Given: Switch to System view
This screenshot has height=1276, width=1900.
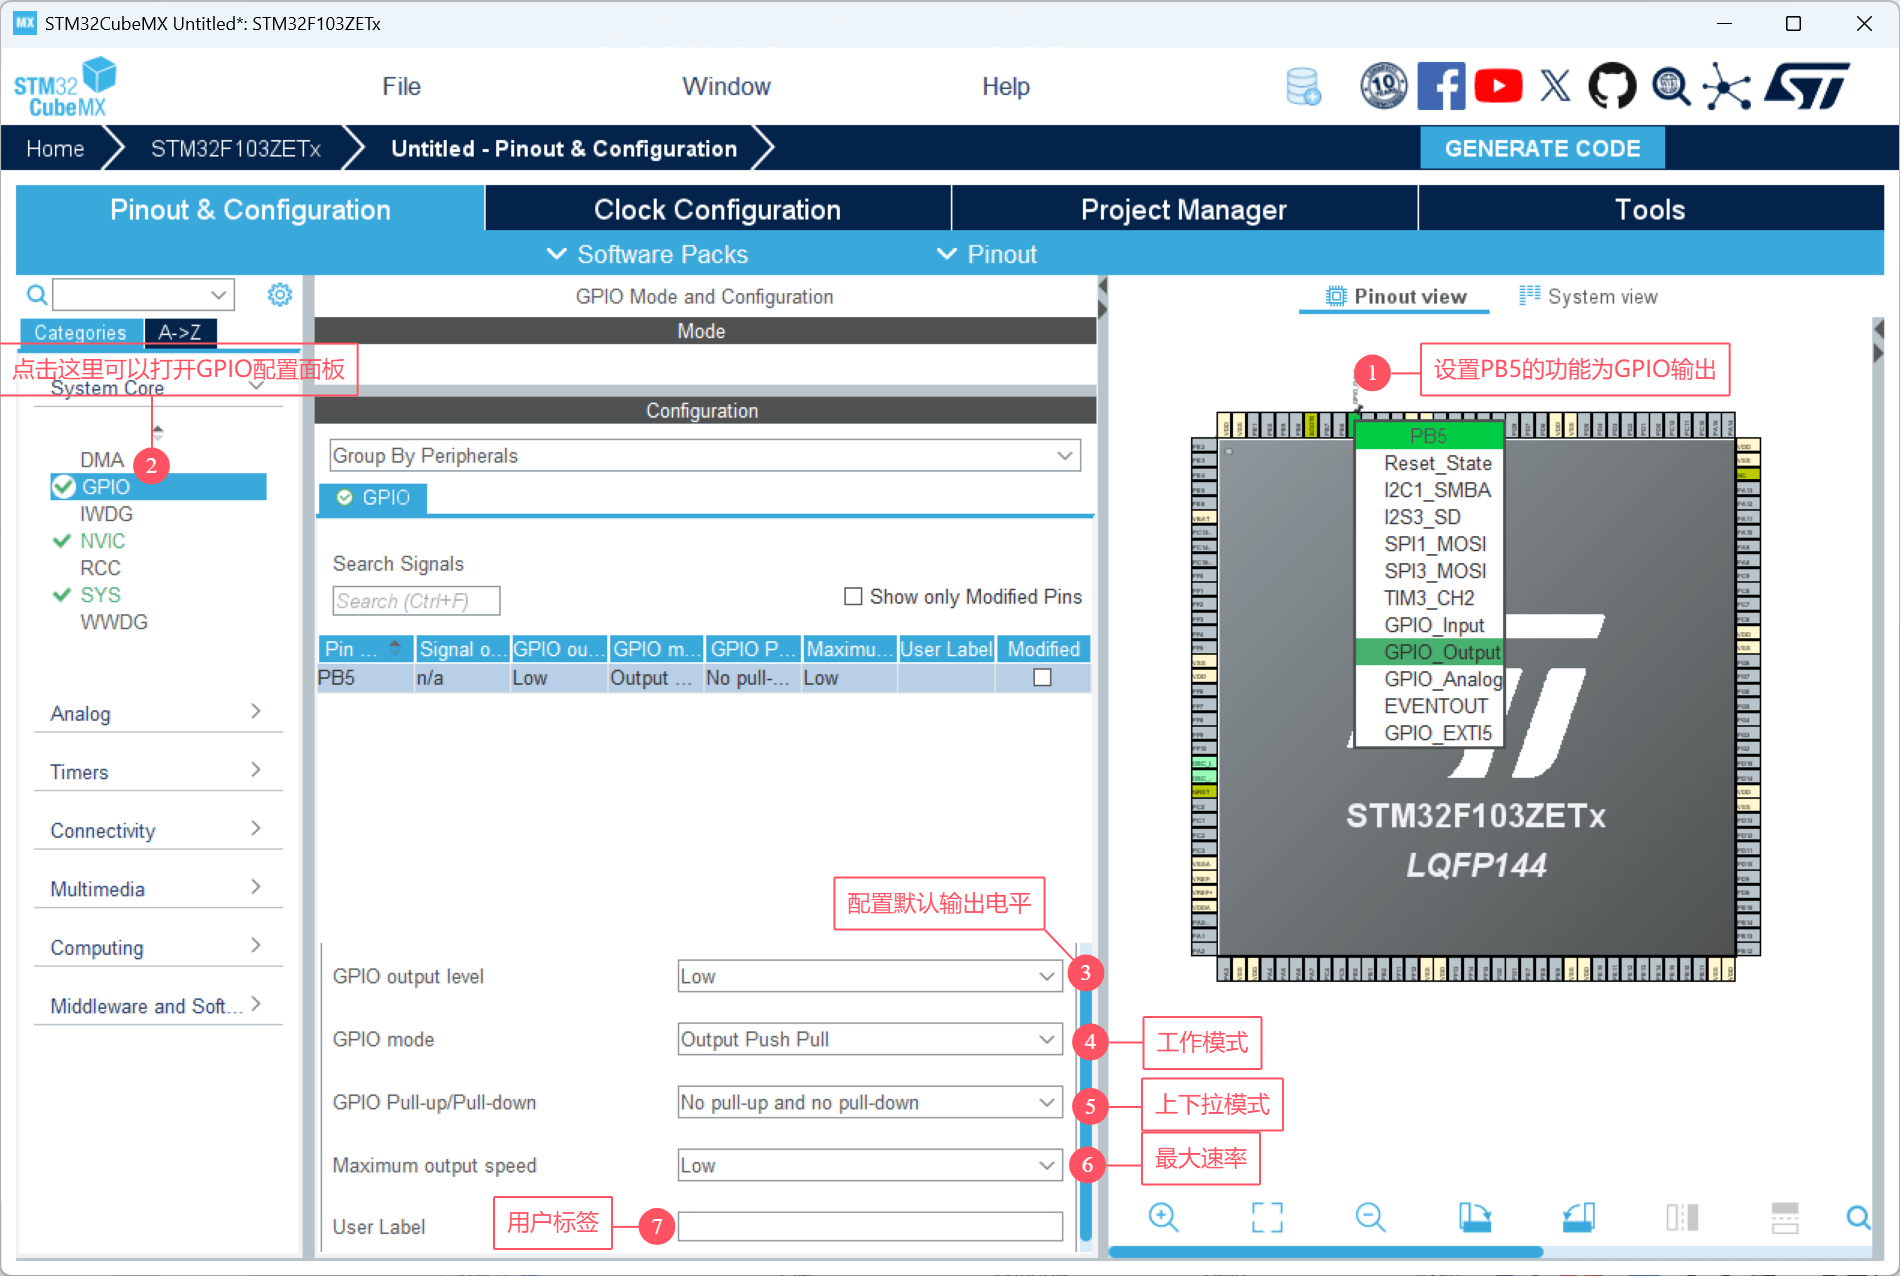Looking at the screenshot, I should [x=1589, y=297].
